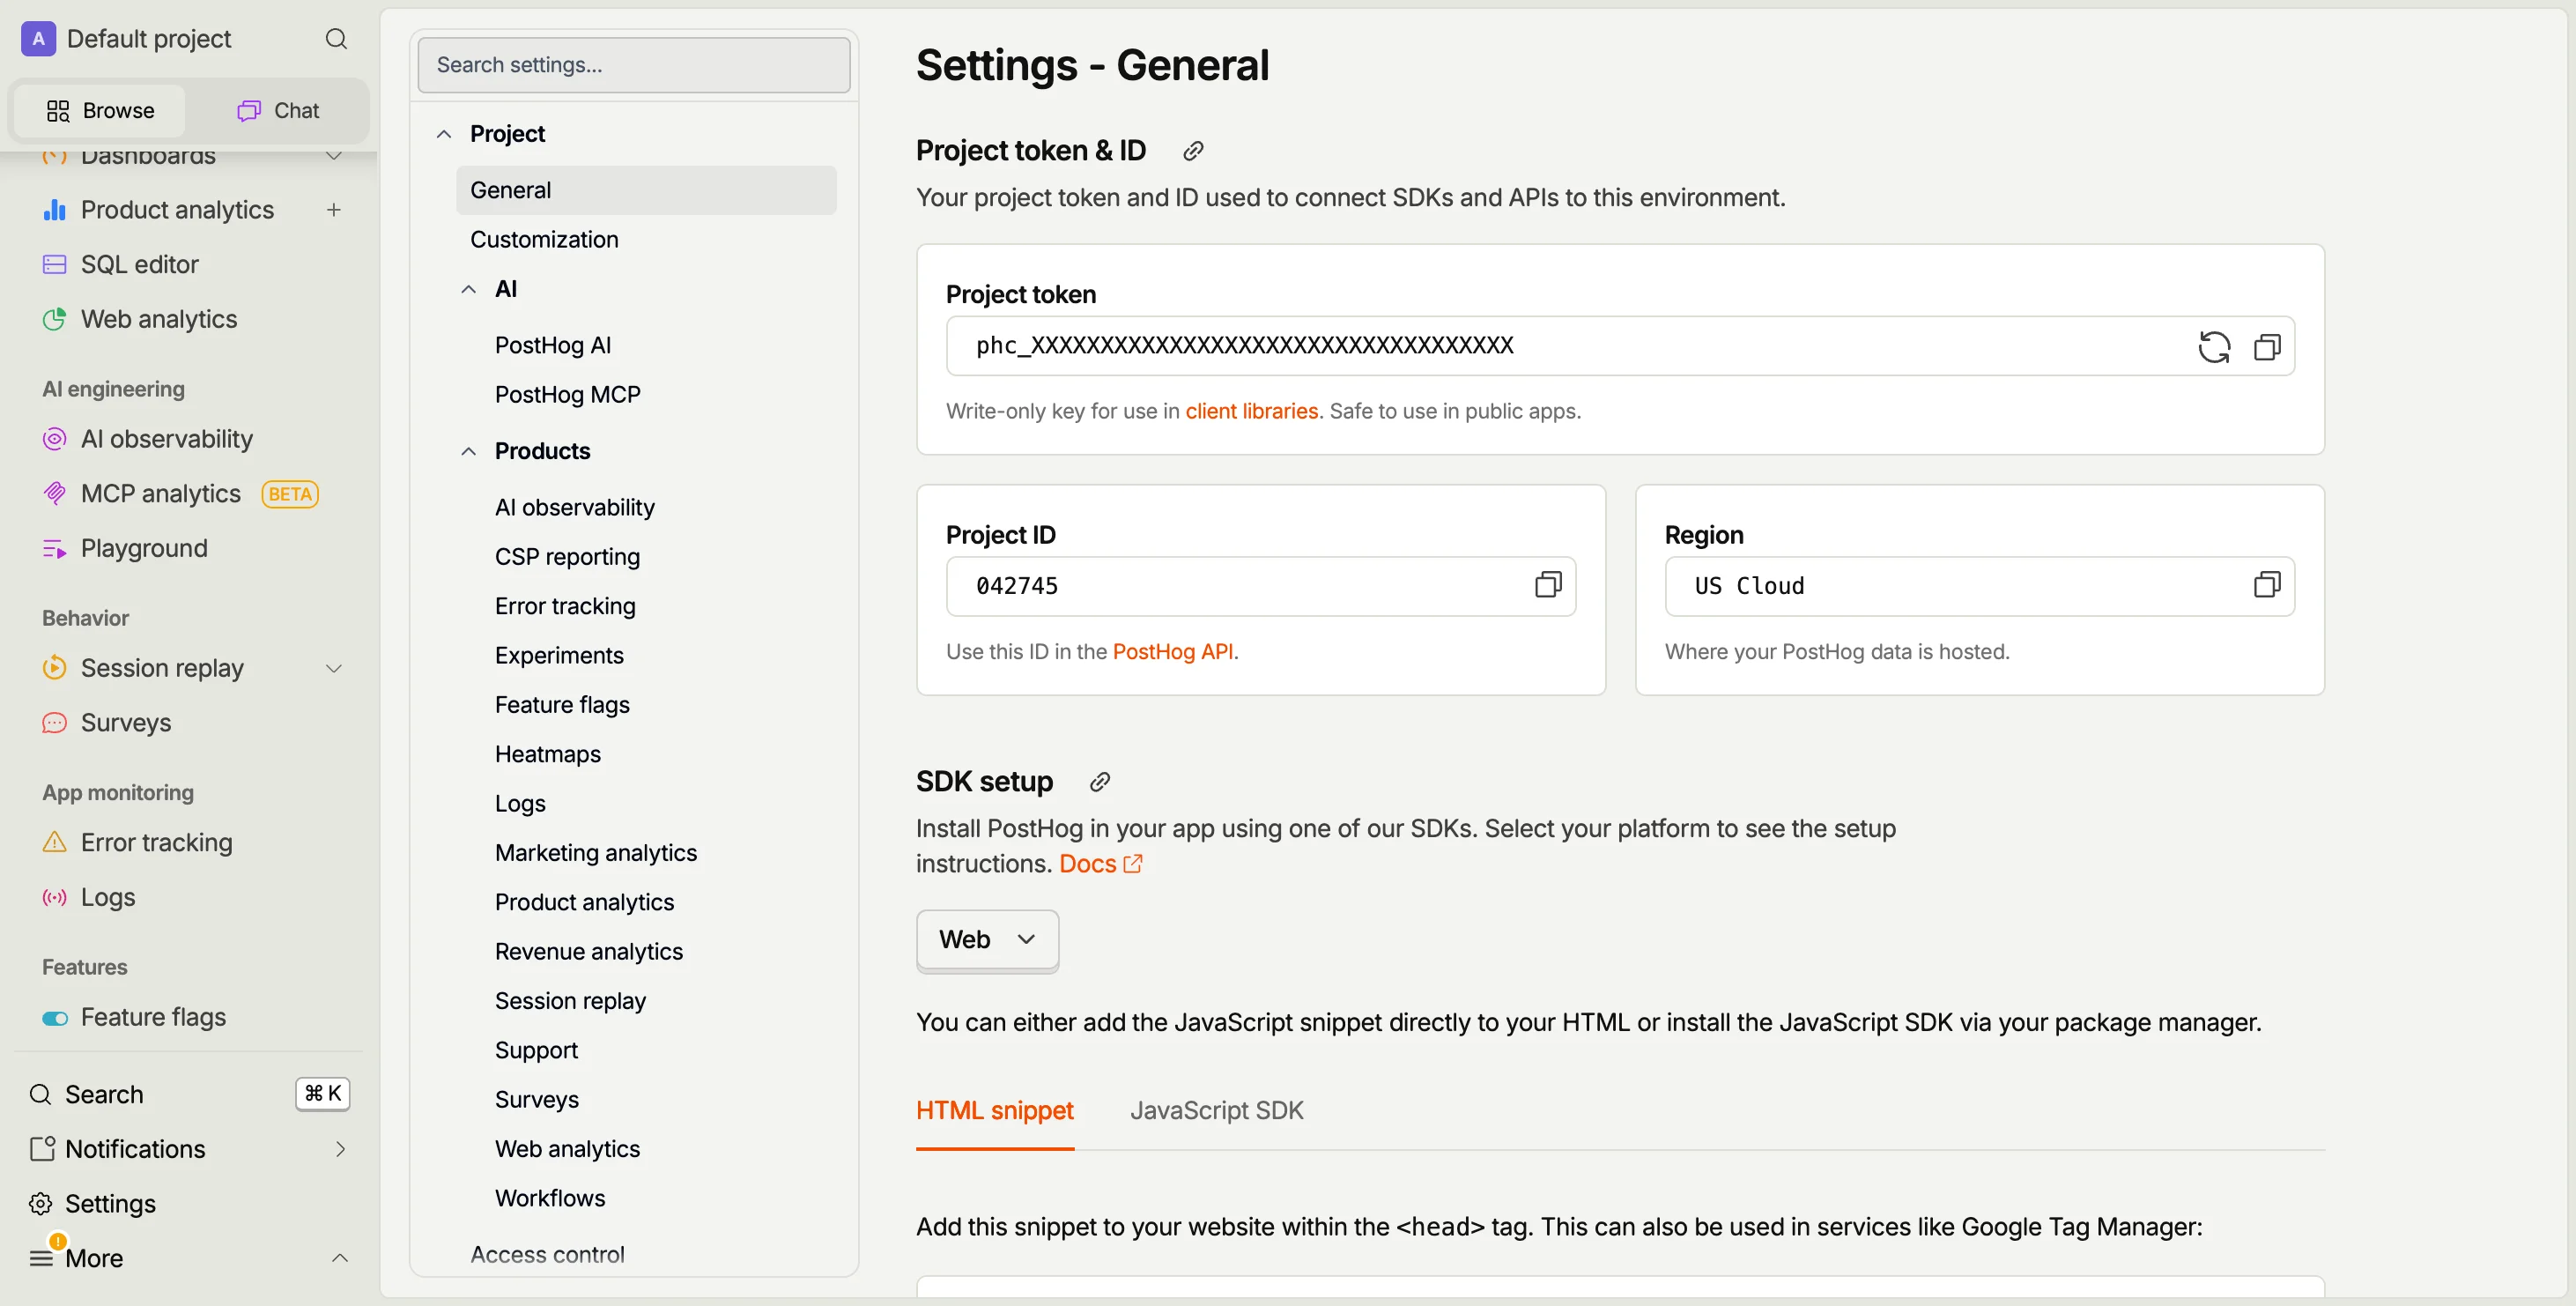Copy the Project ID value
The width and height of the screenshot is (2576, 1306).
[x=1548, y=585]
